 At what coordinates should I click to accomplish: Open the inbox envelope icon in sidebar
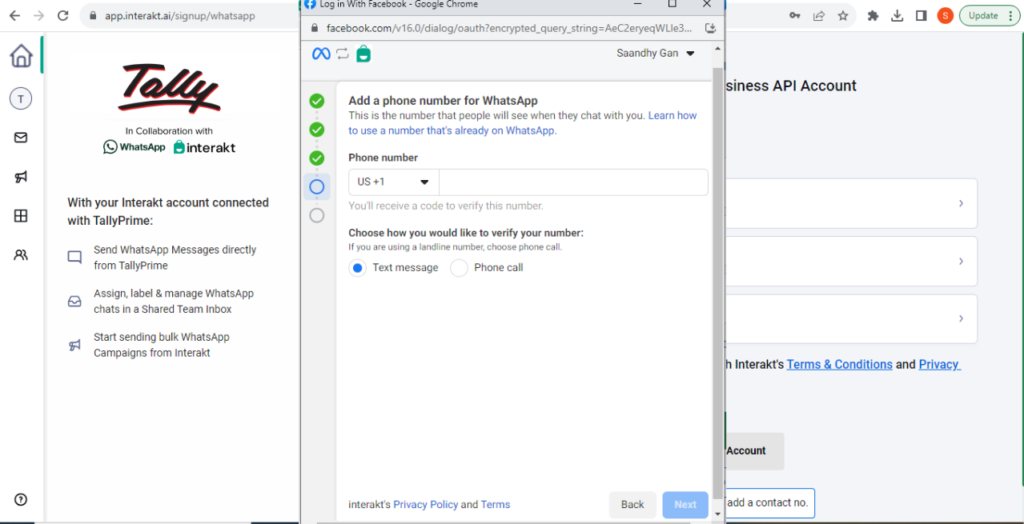(x=21, y=138)
